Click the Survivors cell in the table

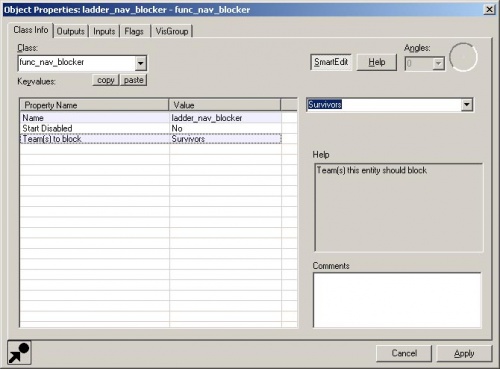tap(225, 139)
